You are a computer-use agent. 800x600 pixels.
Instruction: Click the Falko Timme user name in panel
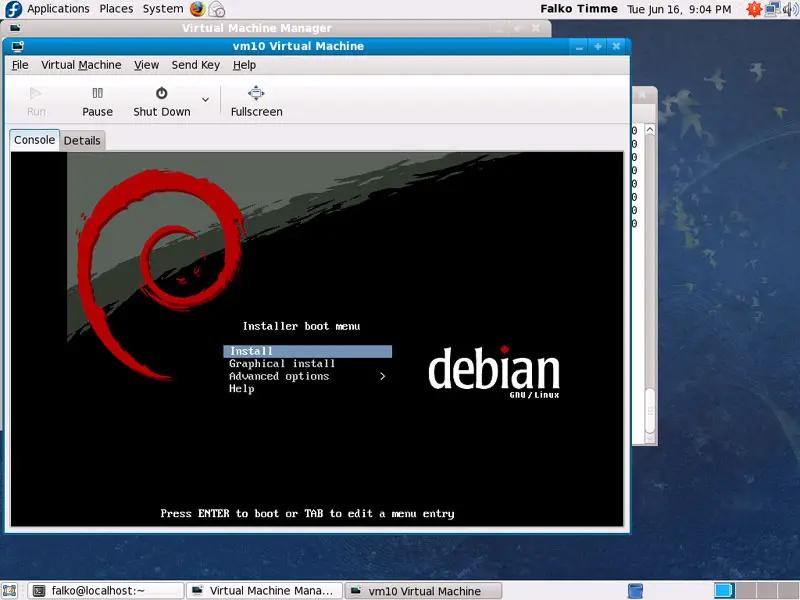(x=579, y=9)
